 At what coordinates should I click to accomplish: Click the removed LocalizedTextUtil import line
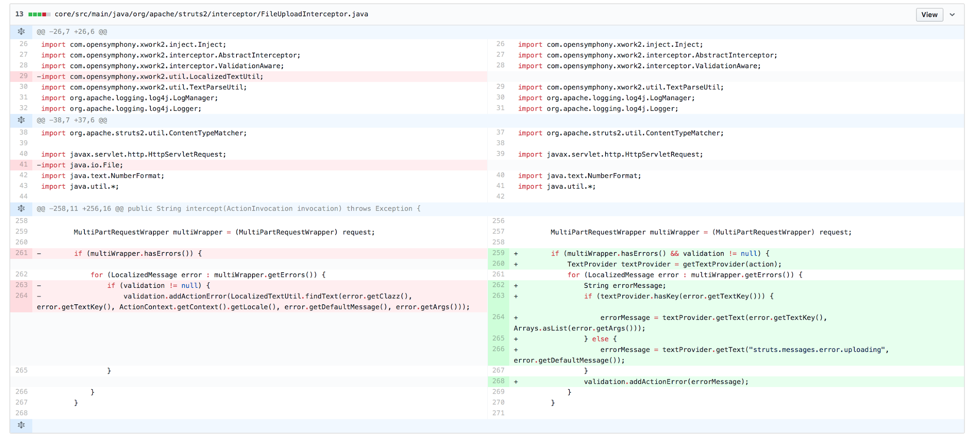[x=152, y=76]
